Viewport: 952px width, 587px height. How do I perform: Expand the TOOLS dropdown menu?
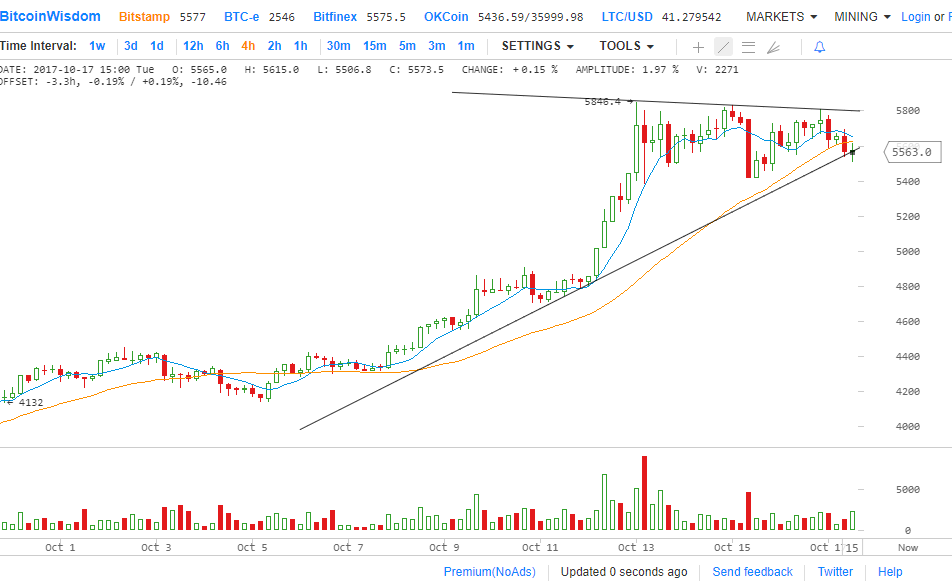(x=626, y=46)
